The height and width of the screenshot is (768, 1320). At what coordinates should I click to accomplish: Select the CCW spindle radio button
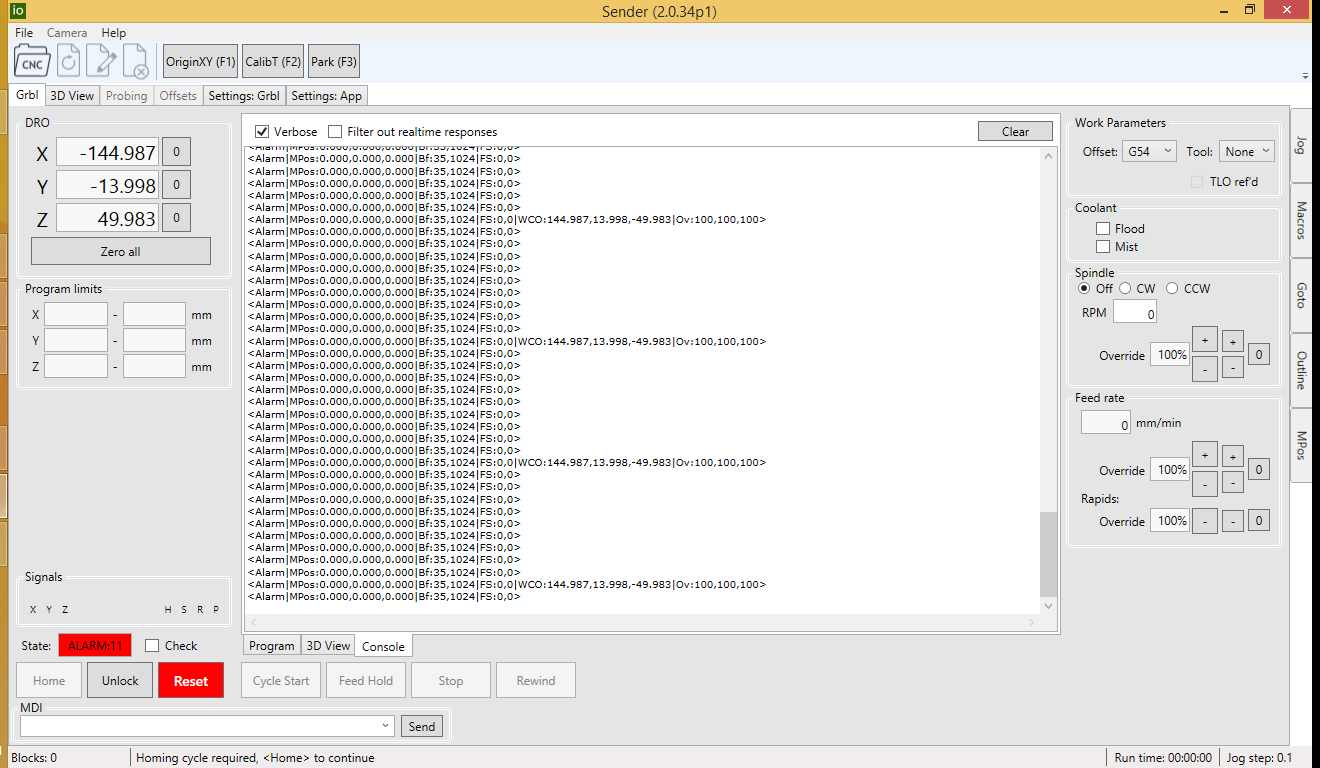(x=1172, y=289)
